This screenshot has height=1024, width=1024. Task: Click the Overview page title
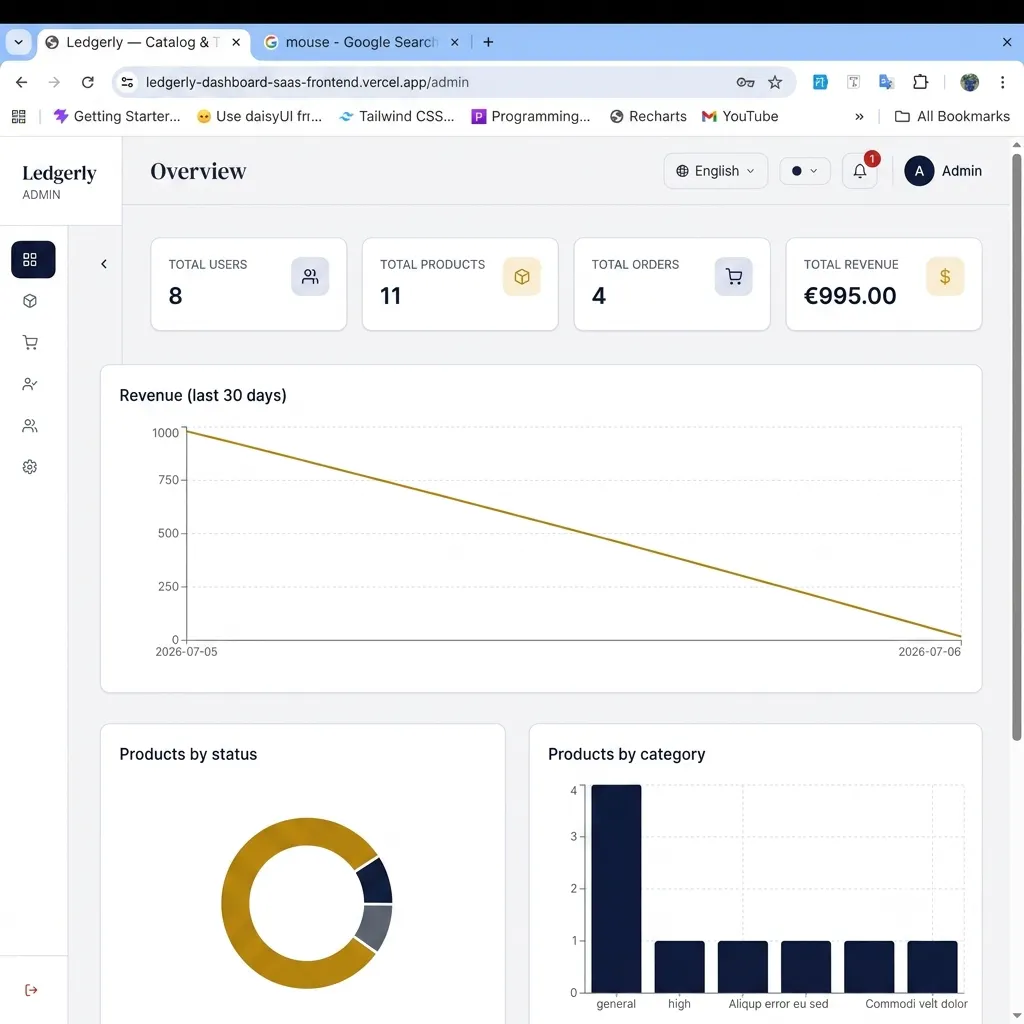198,171
